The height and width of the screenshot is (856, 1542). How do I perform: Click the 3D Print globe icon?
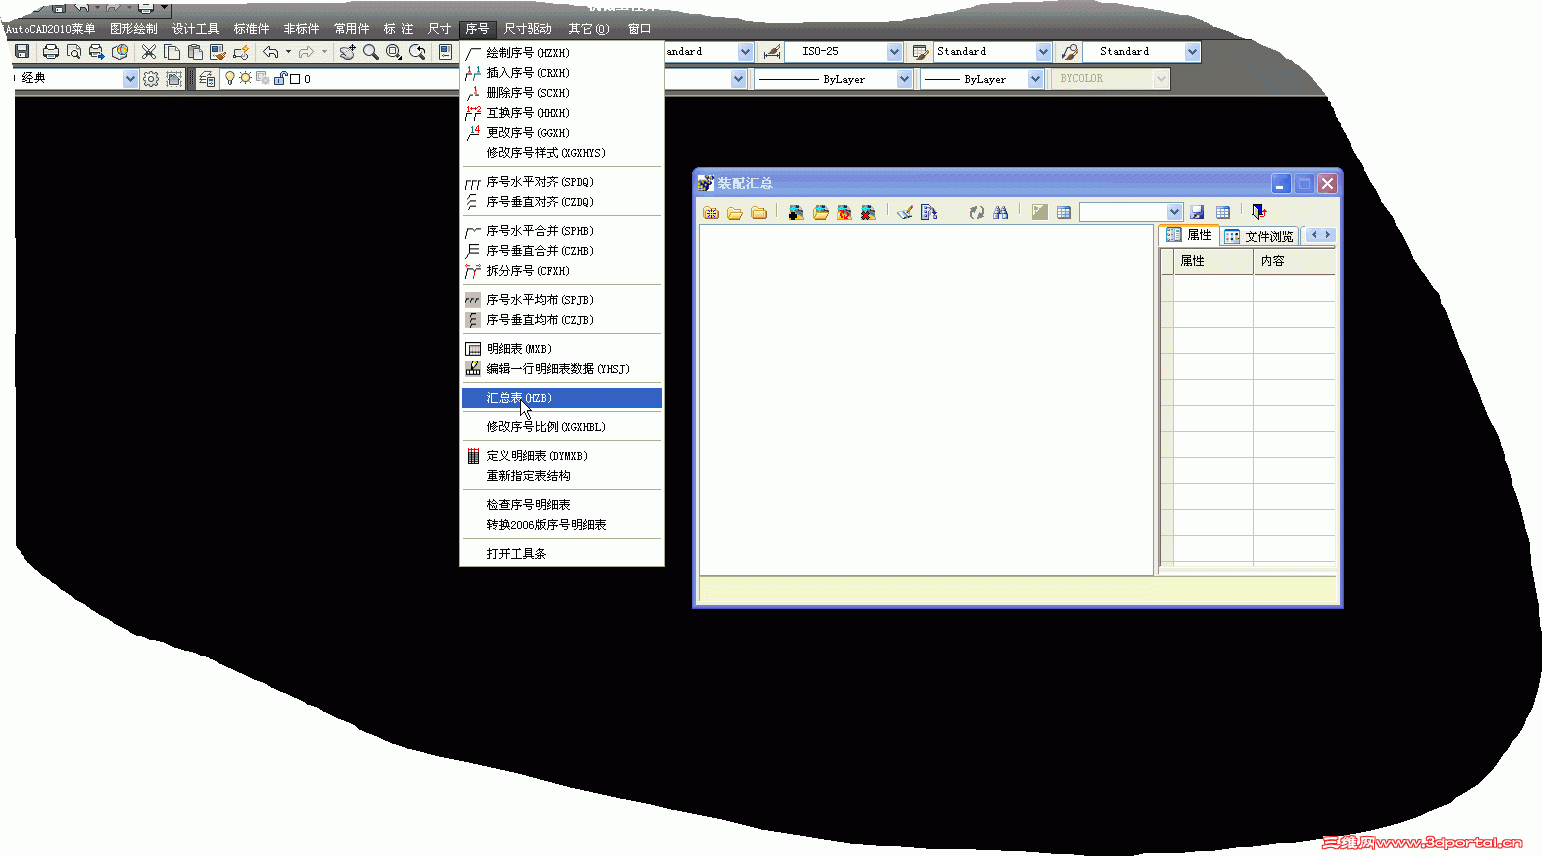[x=120, y=52]
